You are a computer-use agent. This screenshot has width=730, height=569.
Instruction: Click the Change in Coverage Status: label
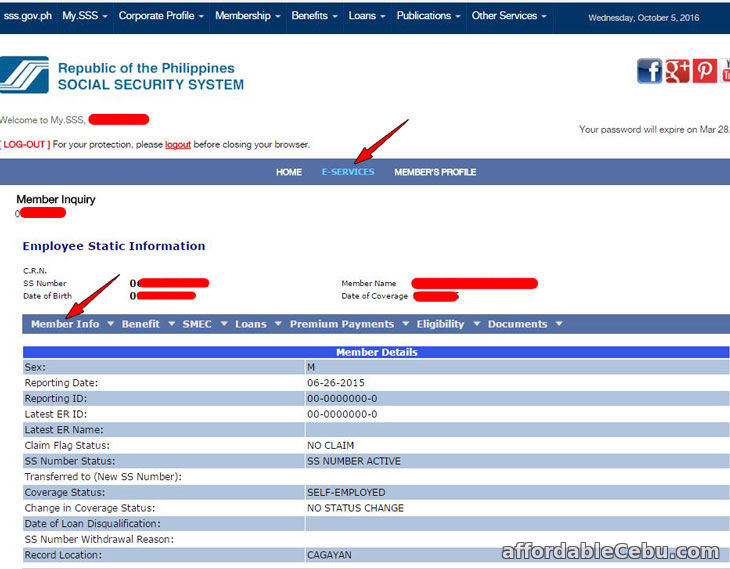coord(90,508)
